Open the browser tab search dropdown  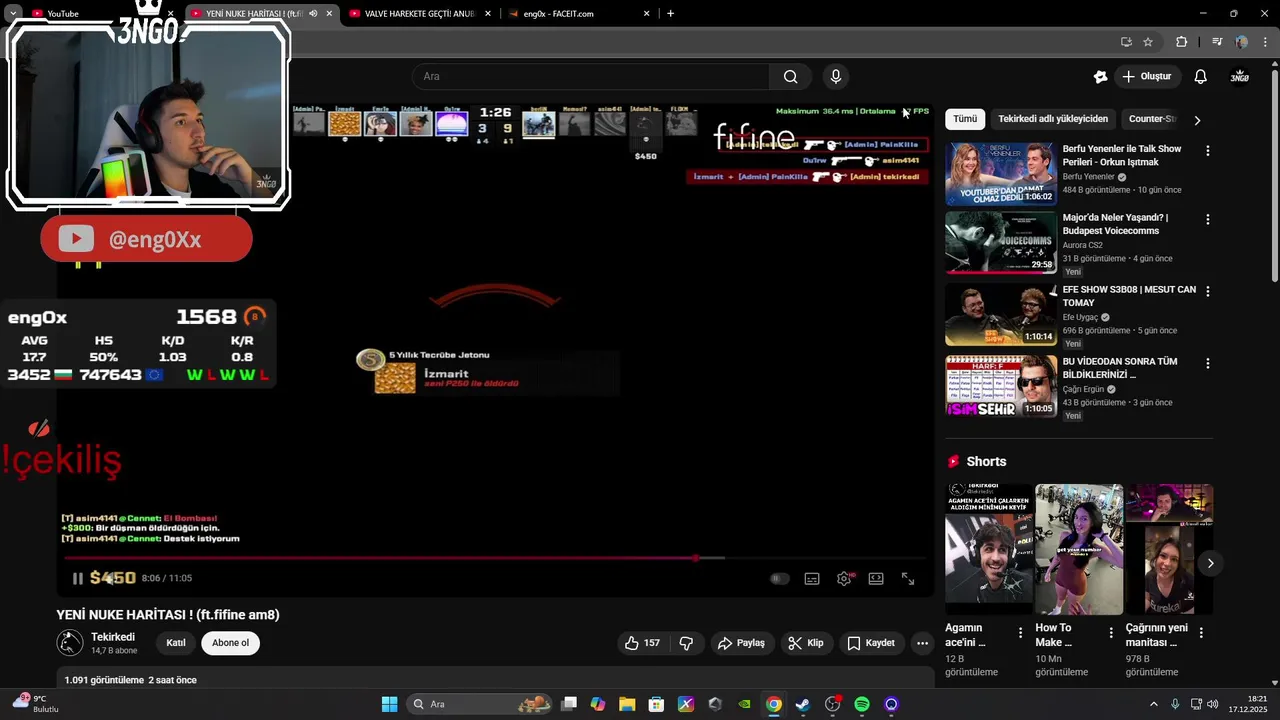tap(13, 13)
